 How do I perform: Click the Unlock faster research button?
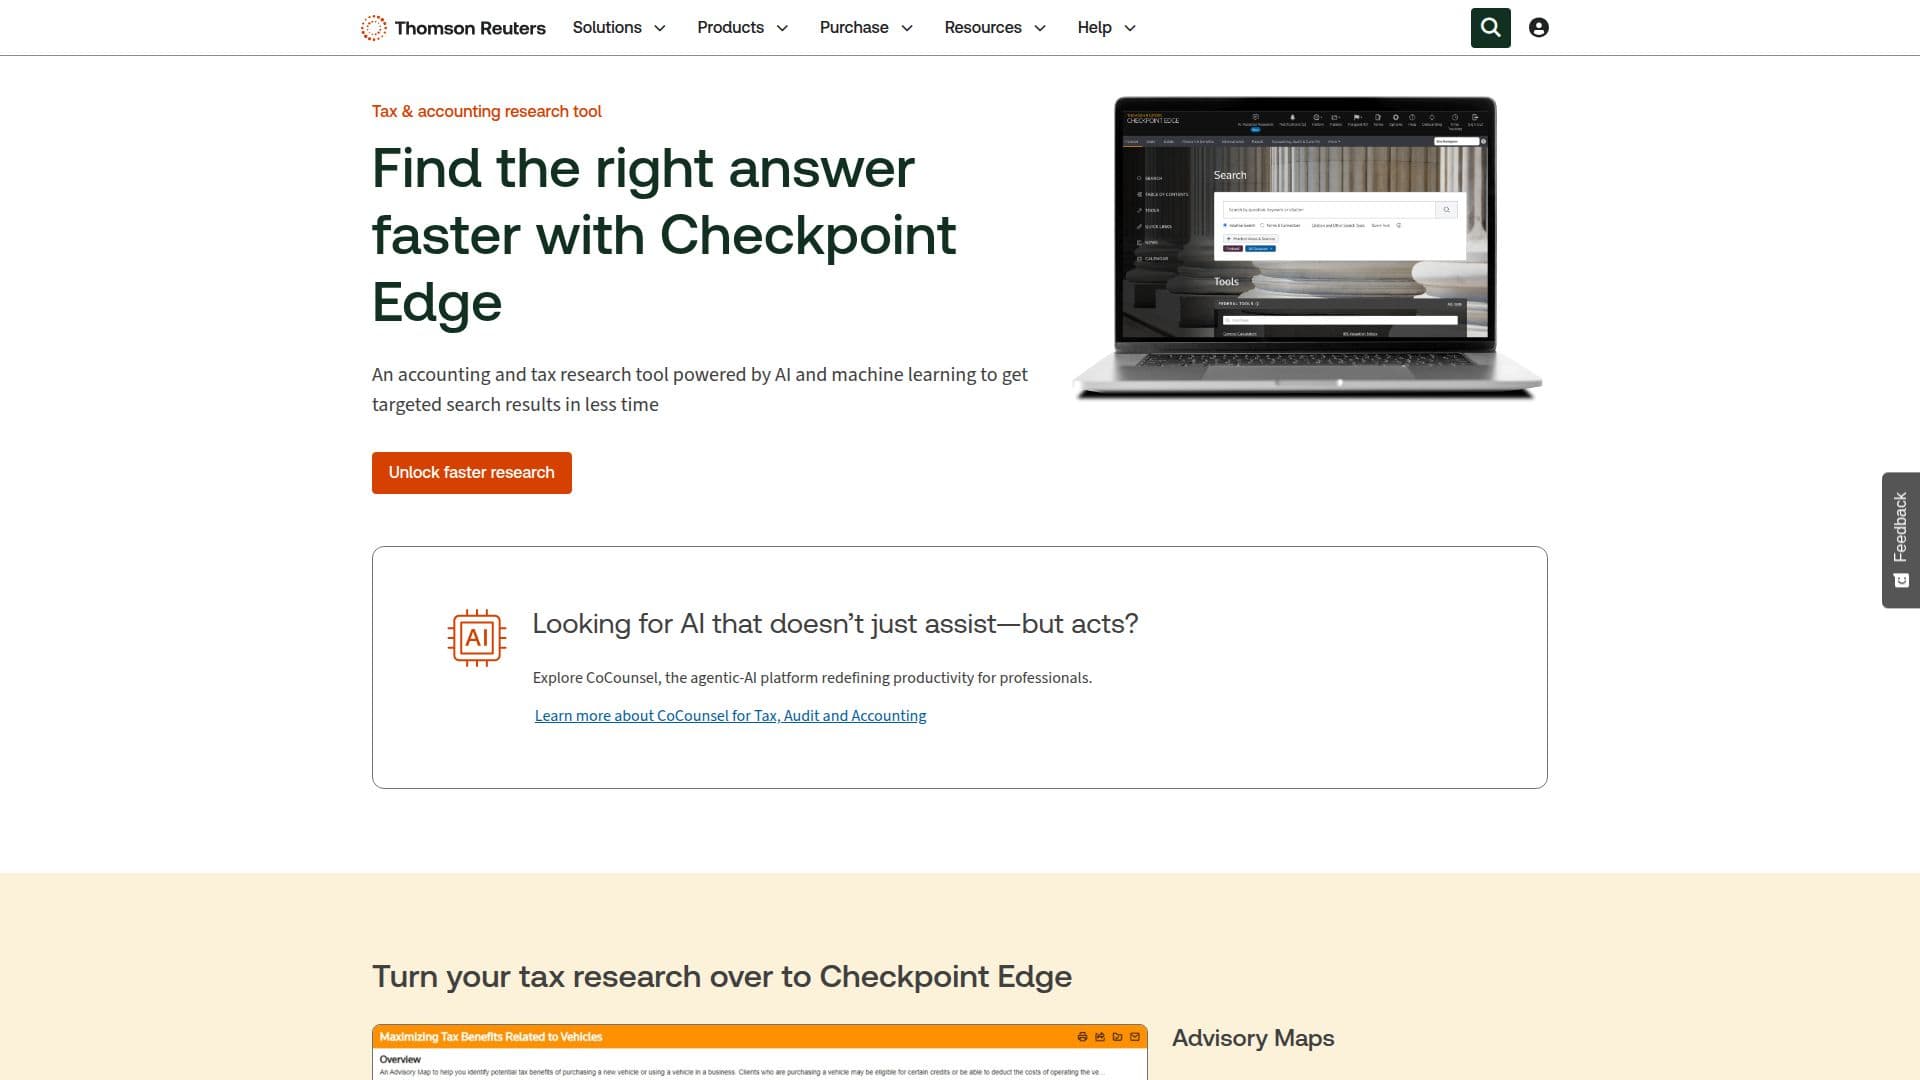pyautogui.click(x=472, y=473)
